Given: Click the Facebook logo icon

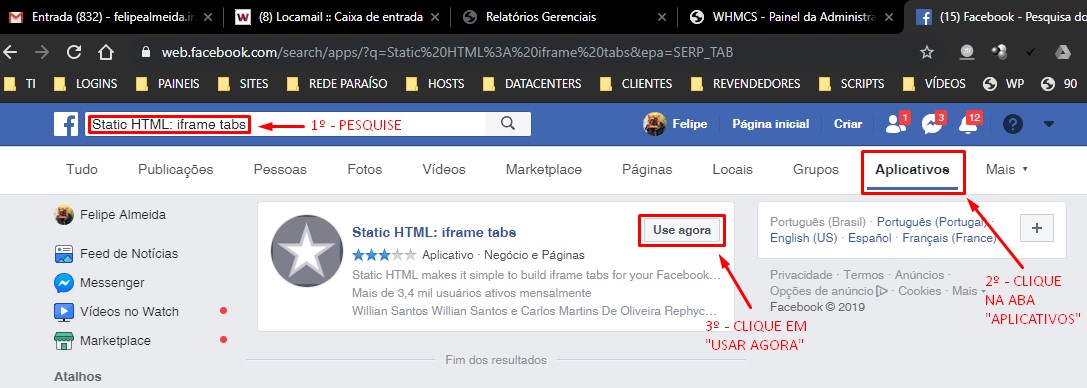Looking at the screenshot, I should [x=66, y=125].
